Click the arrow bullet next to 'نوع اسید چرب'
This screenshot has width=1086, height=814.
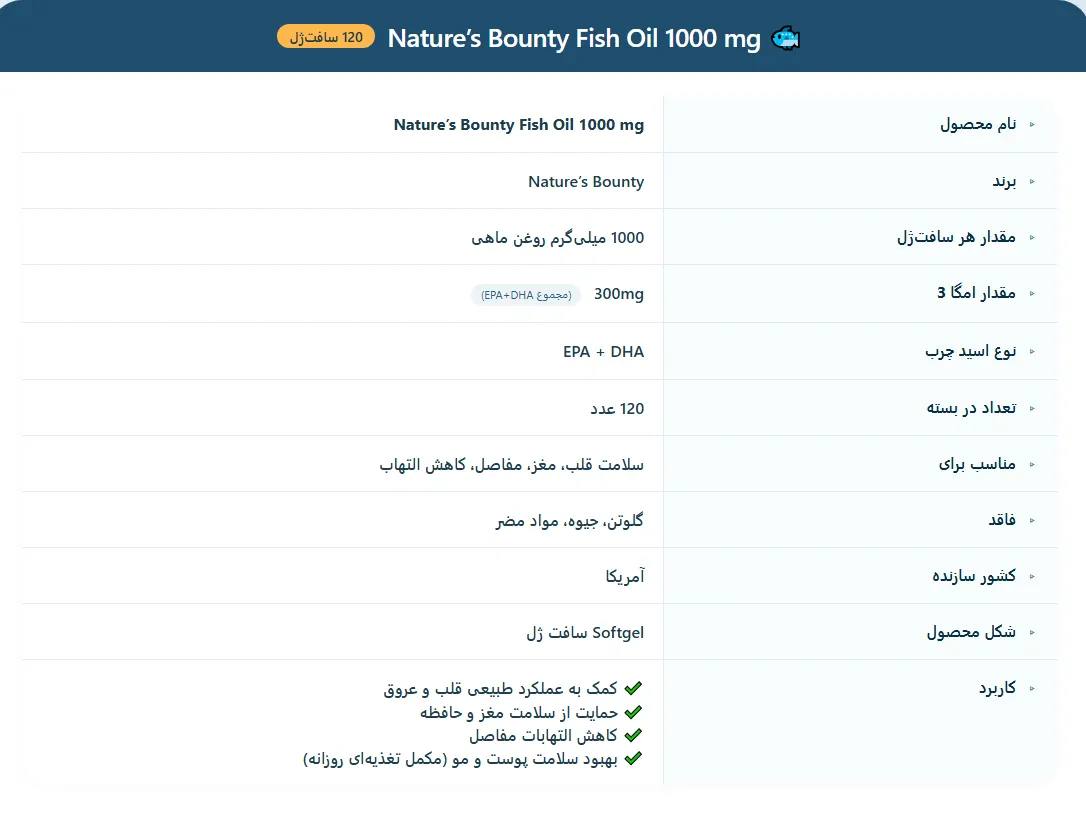point(1032,352)
